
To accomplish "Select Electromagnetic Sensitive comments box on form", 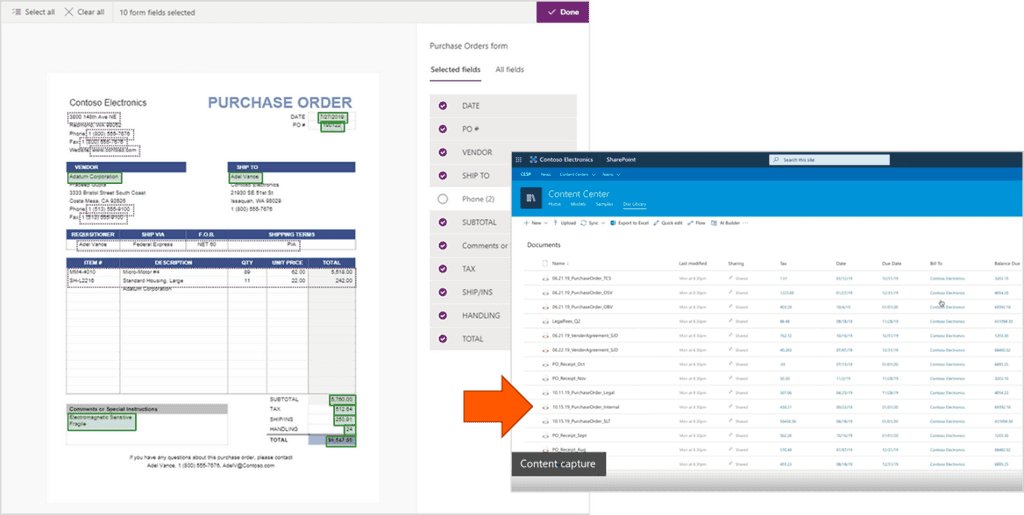I will pos(101,421).
